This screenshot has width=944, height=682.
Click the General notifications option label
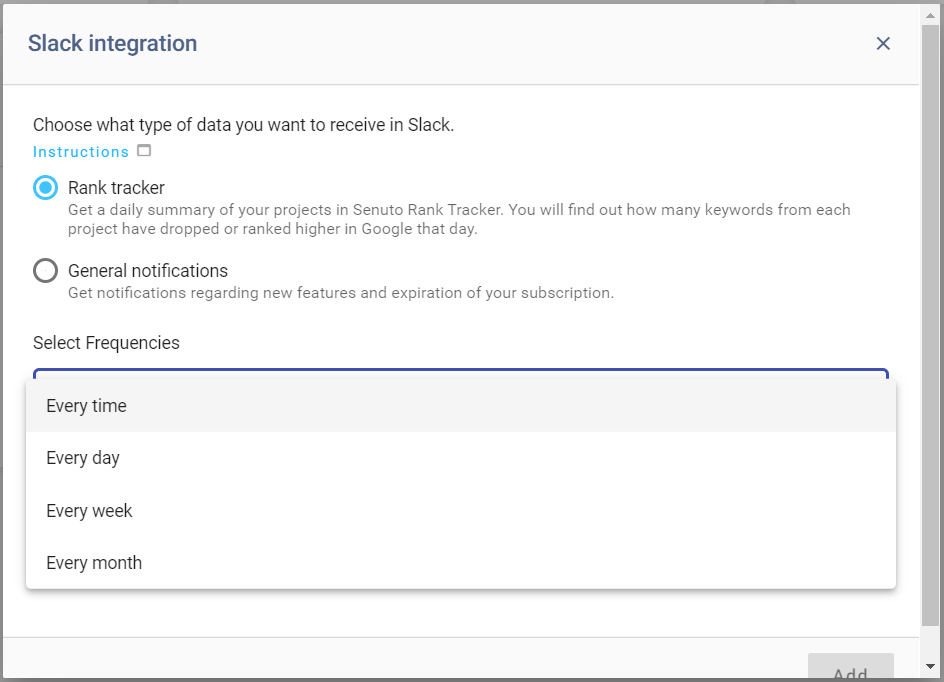click(x=148, y=271)
